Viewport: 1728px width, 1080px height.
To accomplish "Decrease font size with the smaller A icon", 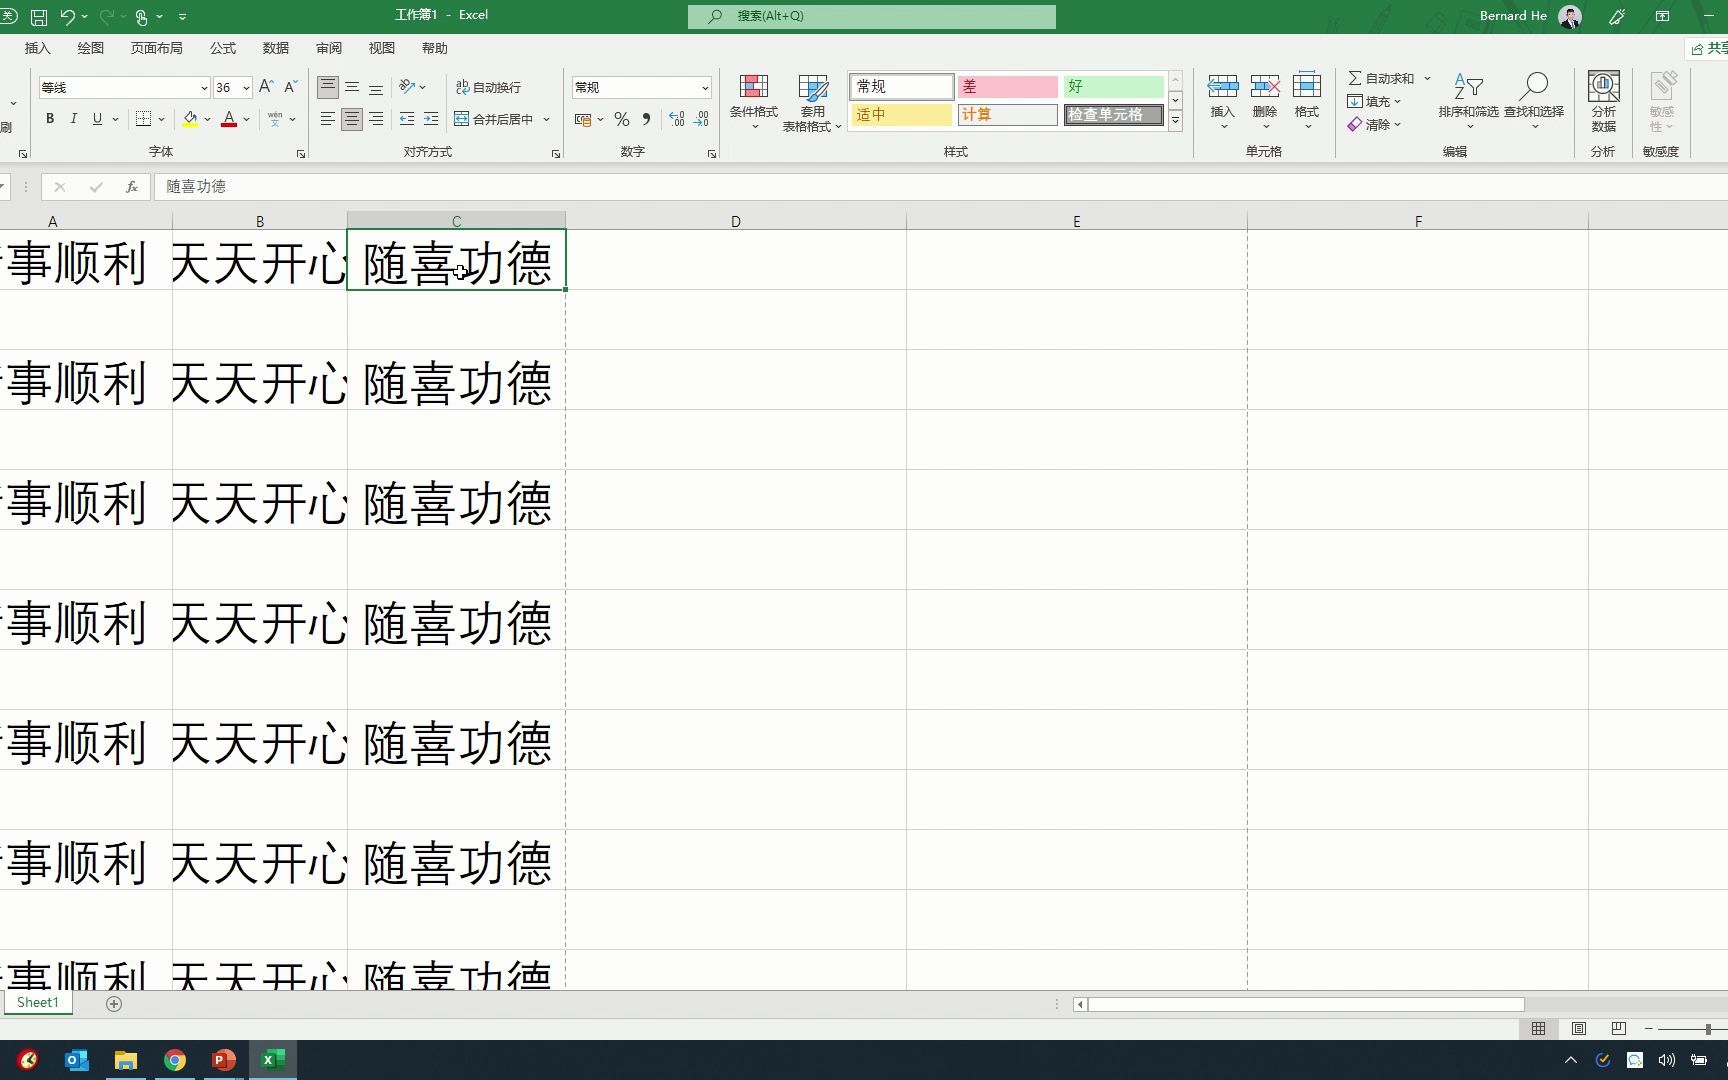I will [x=290, y=87].
